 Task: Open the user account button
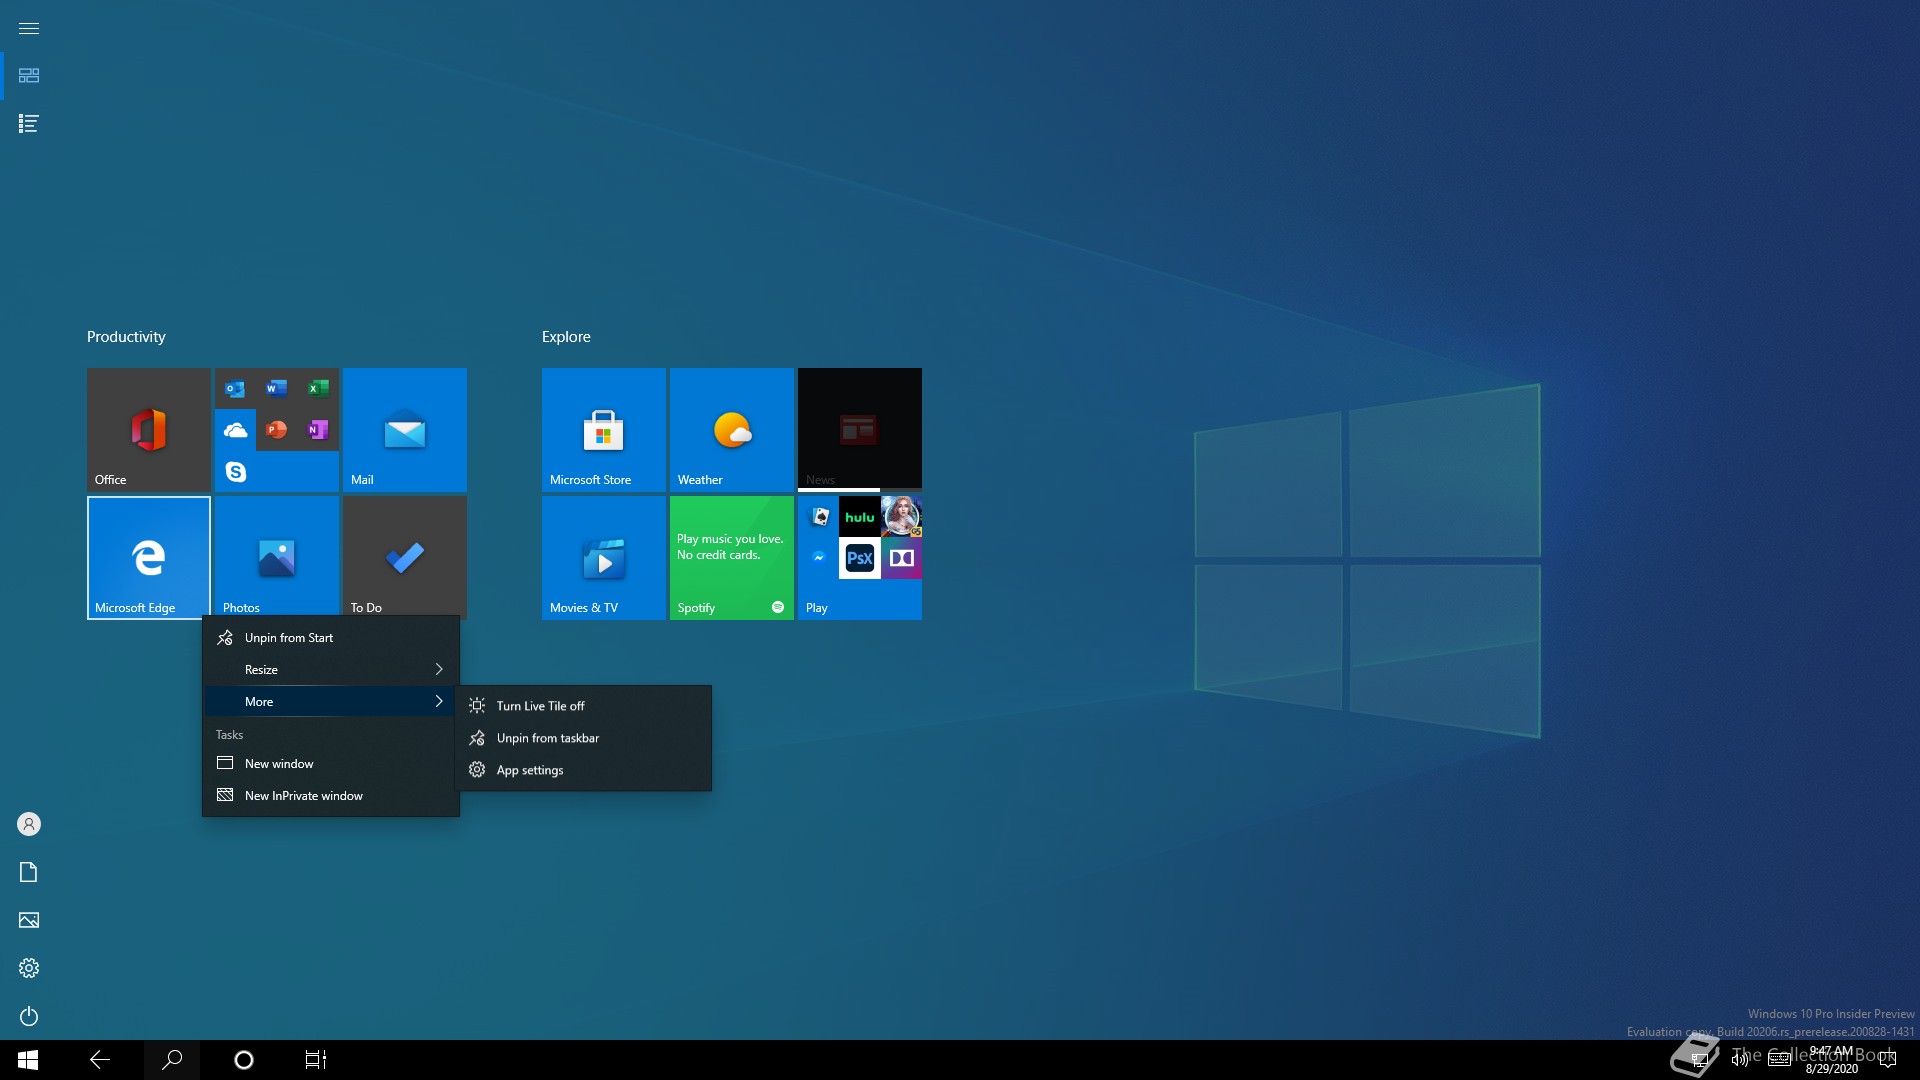[x=28, y=824]
